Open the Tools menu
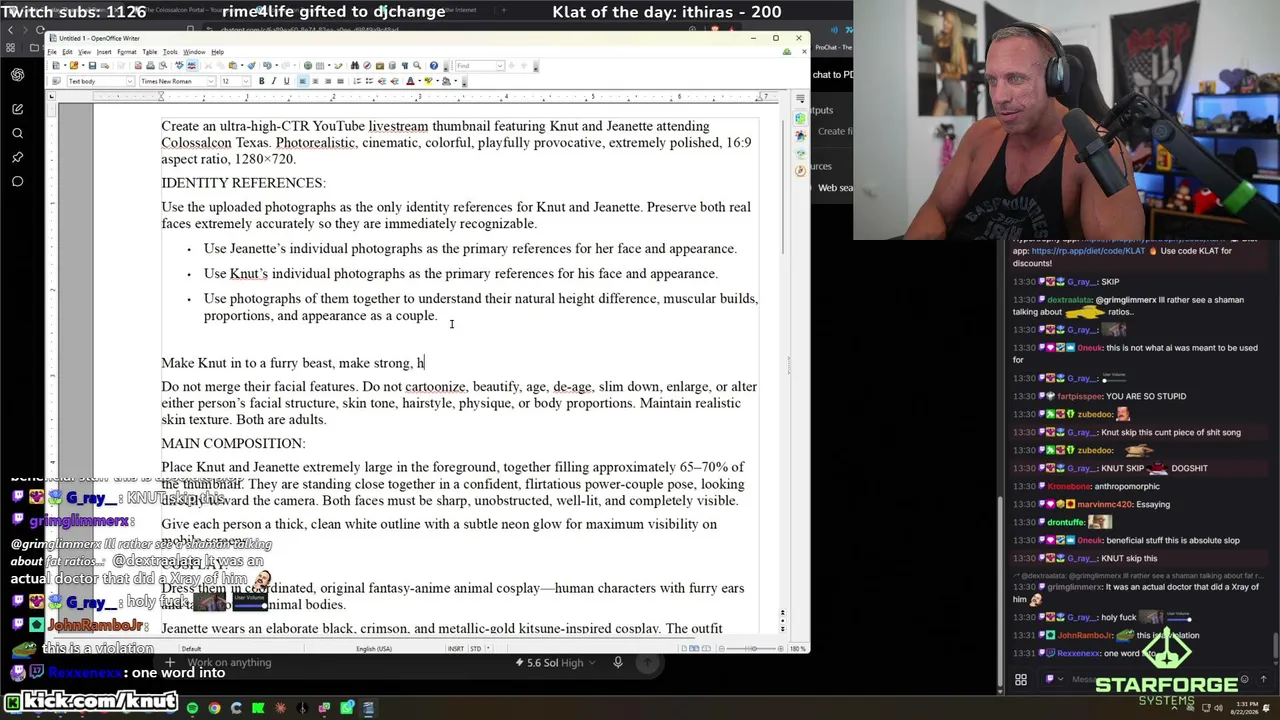The width and height of the screenshot is (1280, 720). pos(170,52)
